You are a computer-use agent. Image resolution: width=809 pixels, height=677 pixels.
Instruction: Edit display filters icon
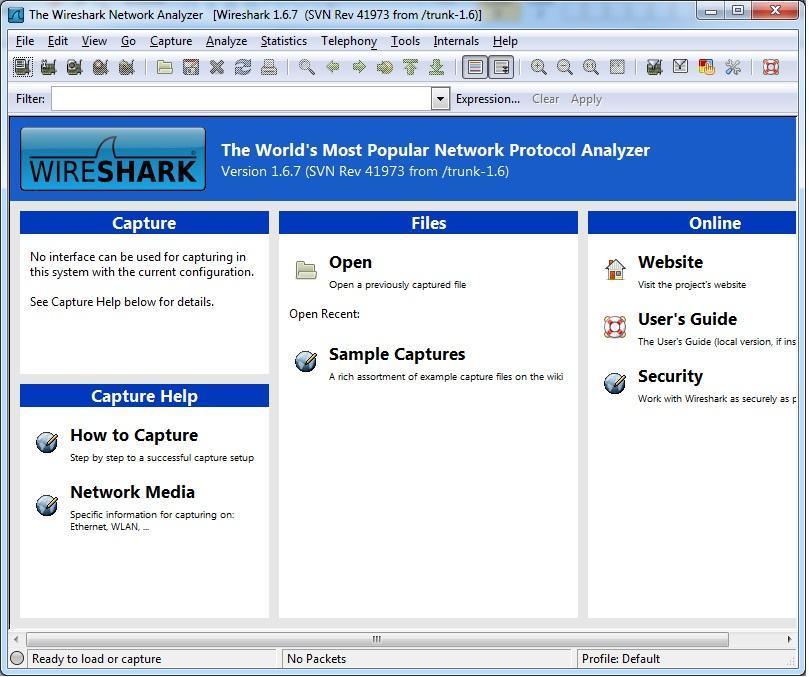tap(681, 67)
